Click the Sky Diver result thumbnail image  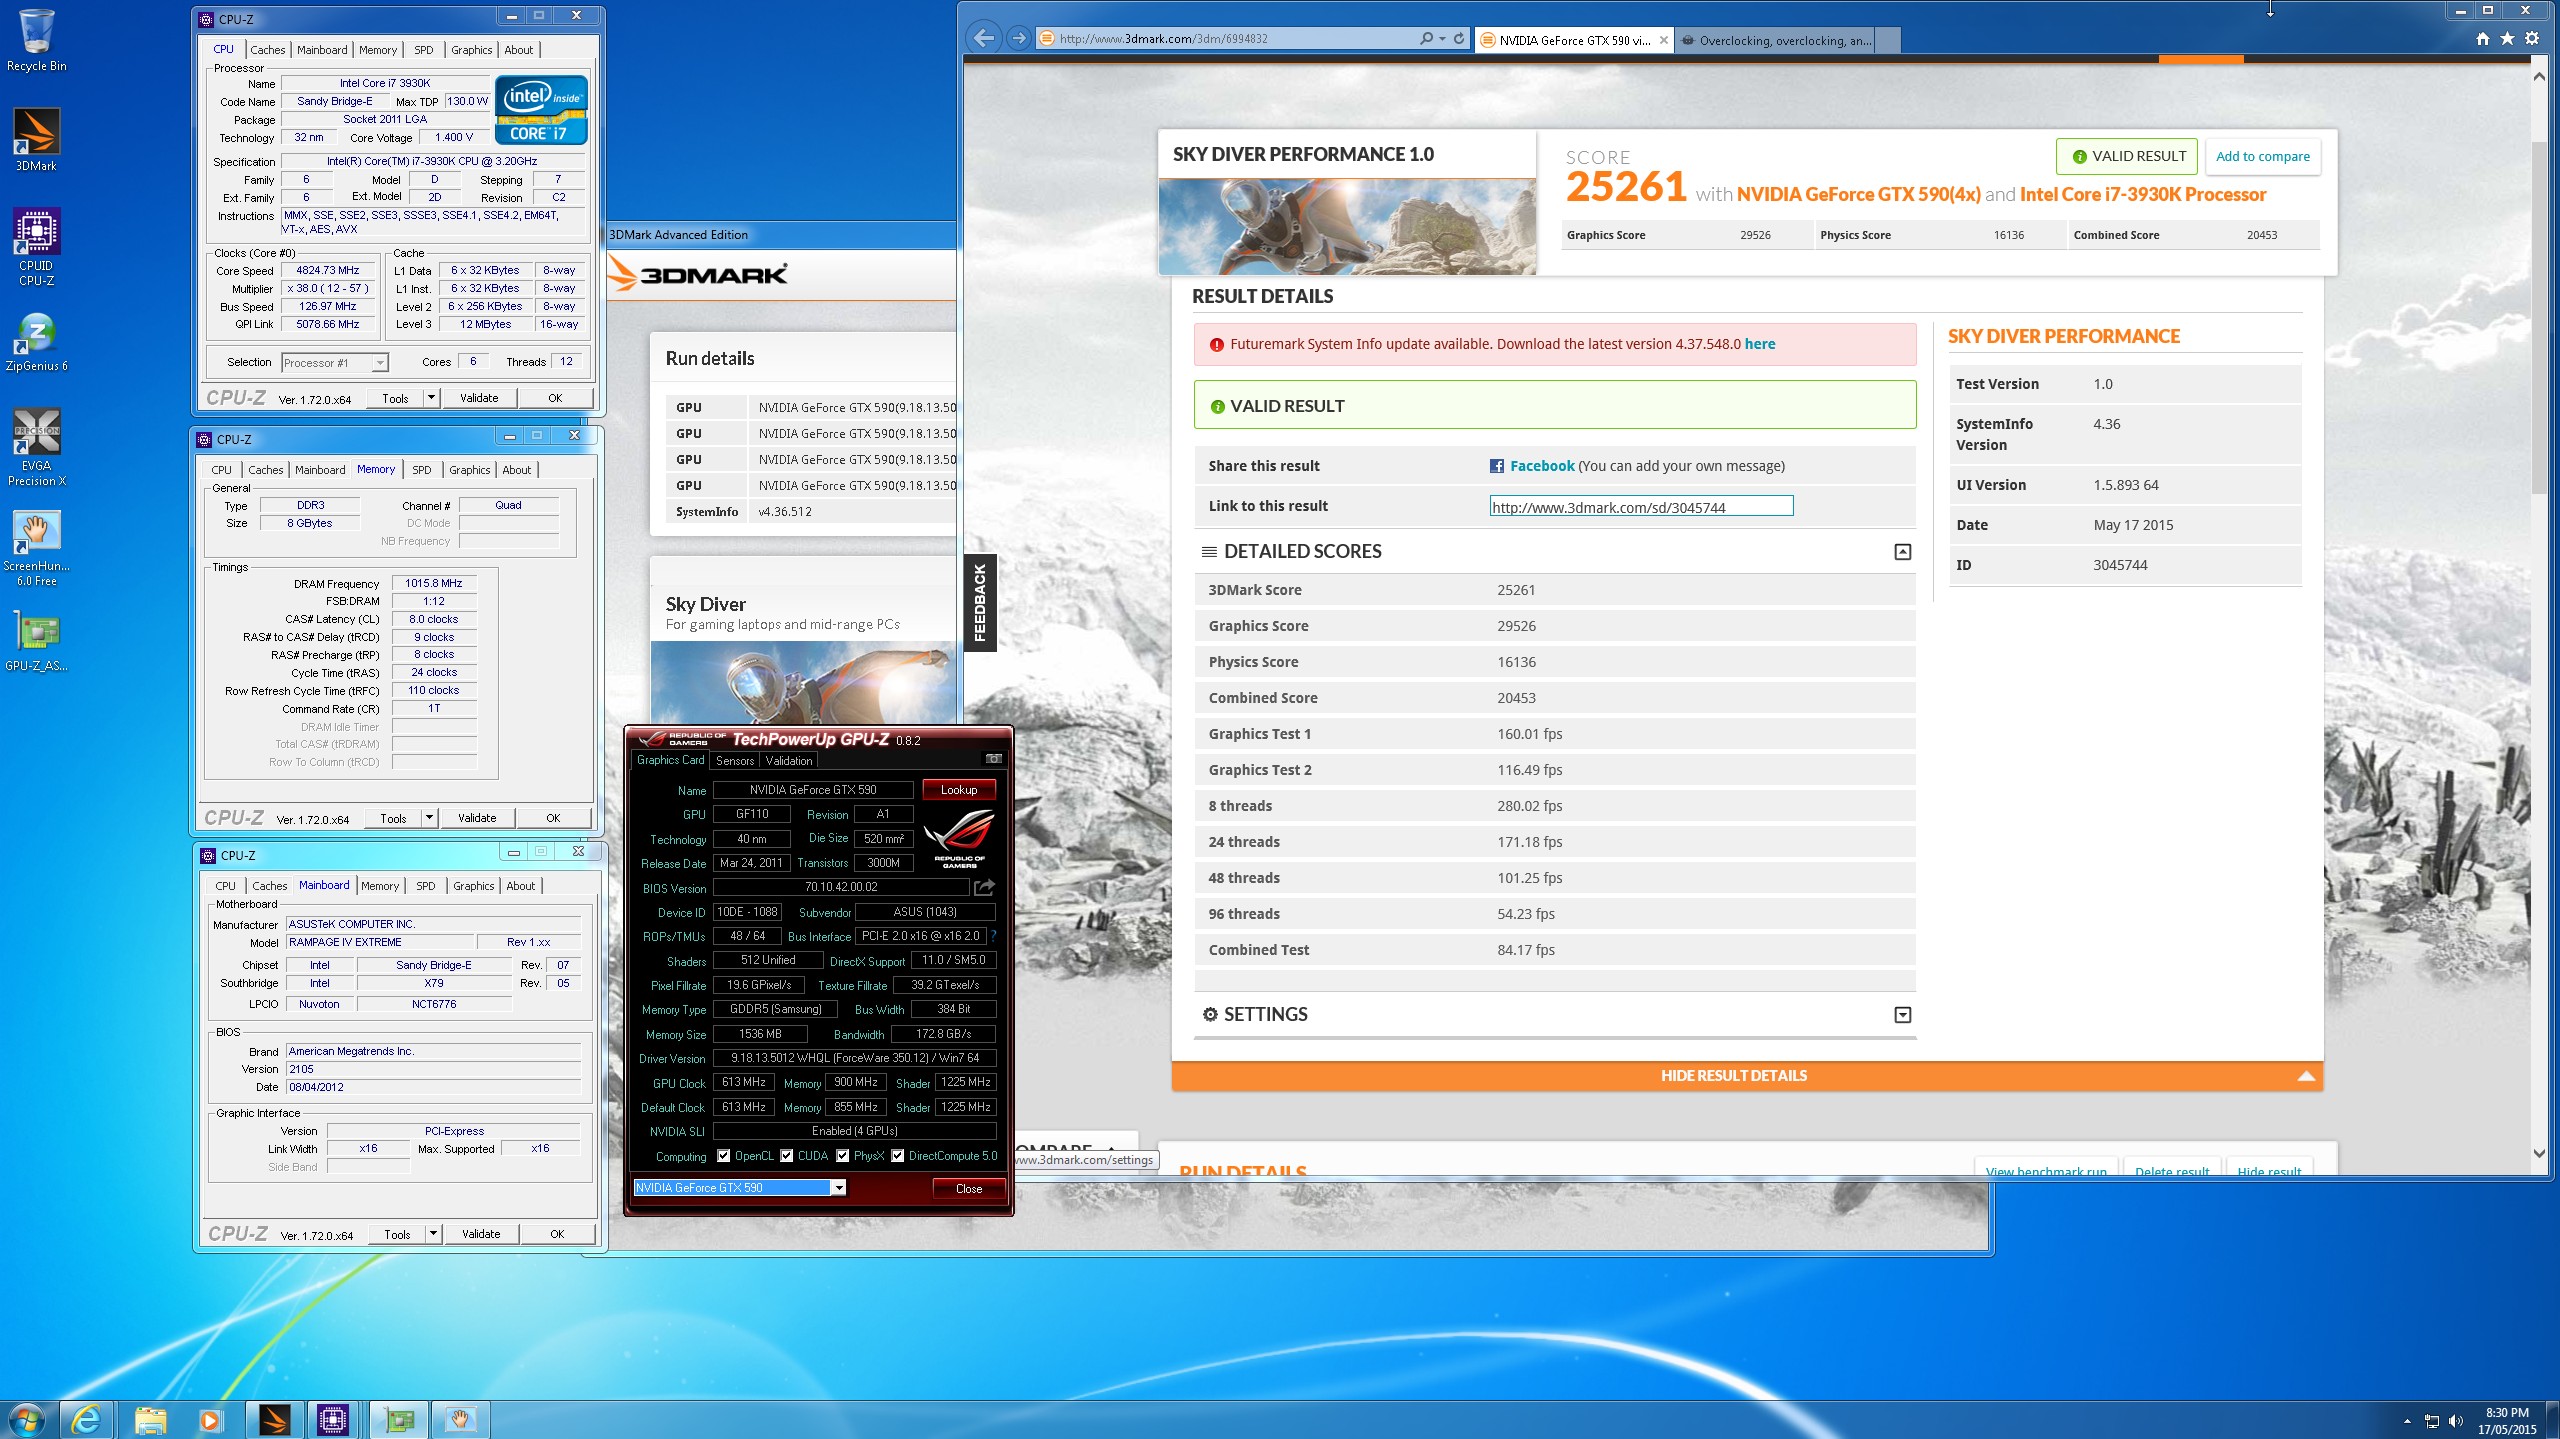(1346, 227)
